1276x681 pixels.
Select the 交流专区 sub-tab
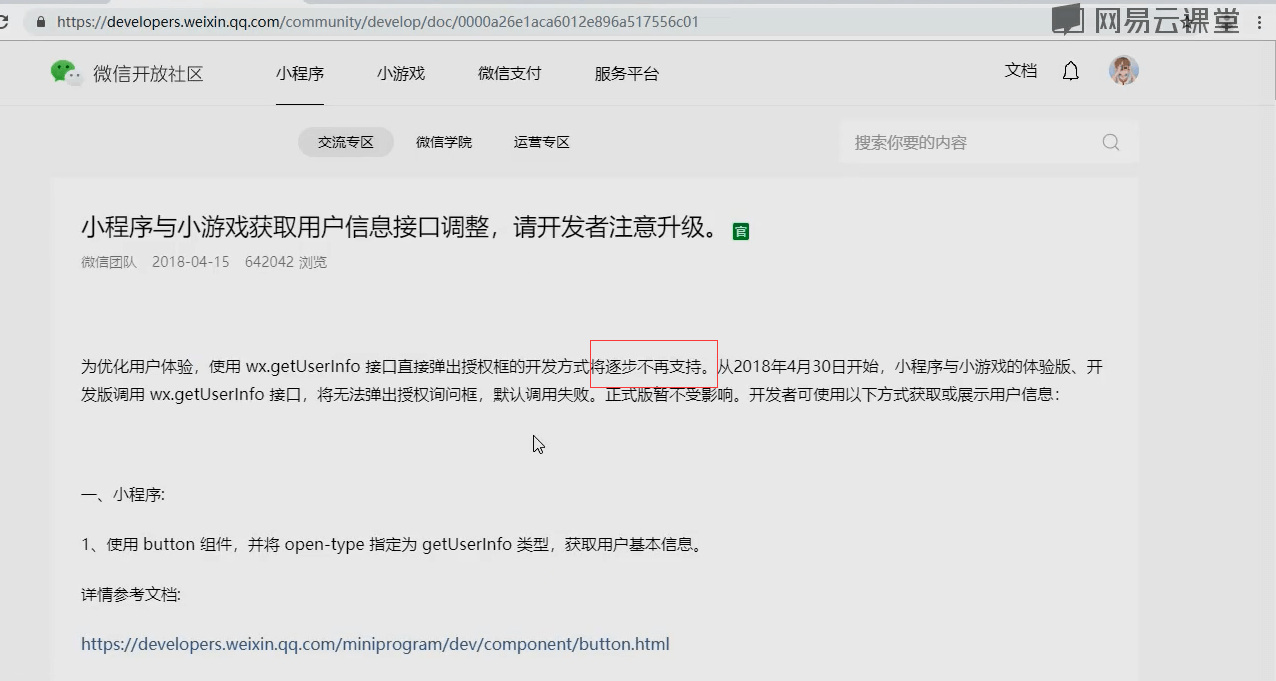(x=346, y=142)
